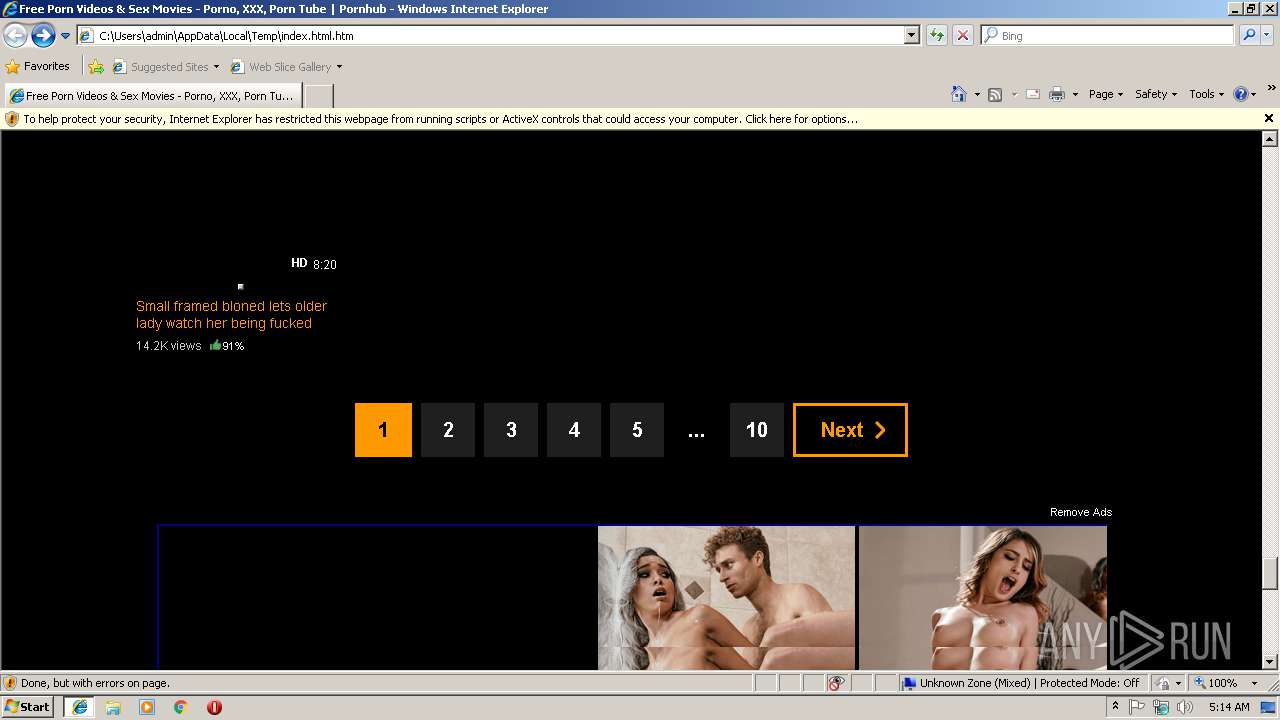The height and width of the screenshot is (720, 1280).
Task: Expand the Home button dropdown arrow
Action: (x=977, y=94)
